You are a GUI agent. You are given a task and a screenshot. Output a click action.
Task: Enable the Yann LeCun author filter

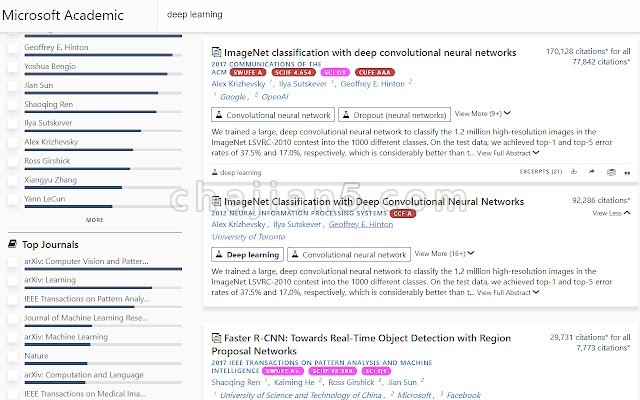click(x=13, y=200)
